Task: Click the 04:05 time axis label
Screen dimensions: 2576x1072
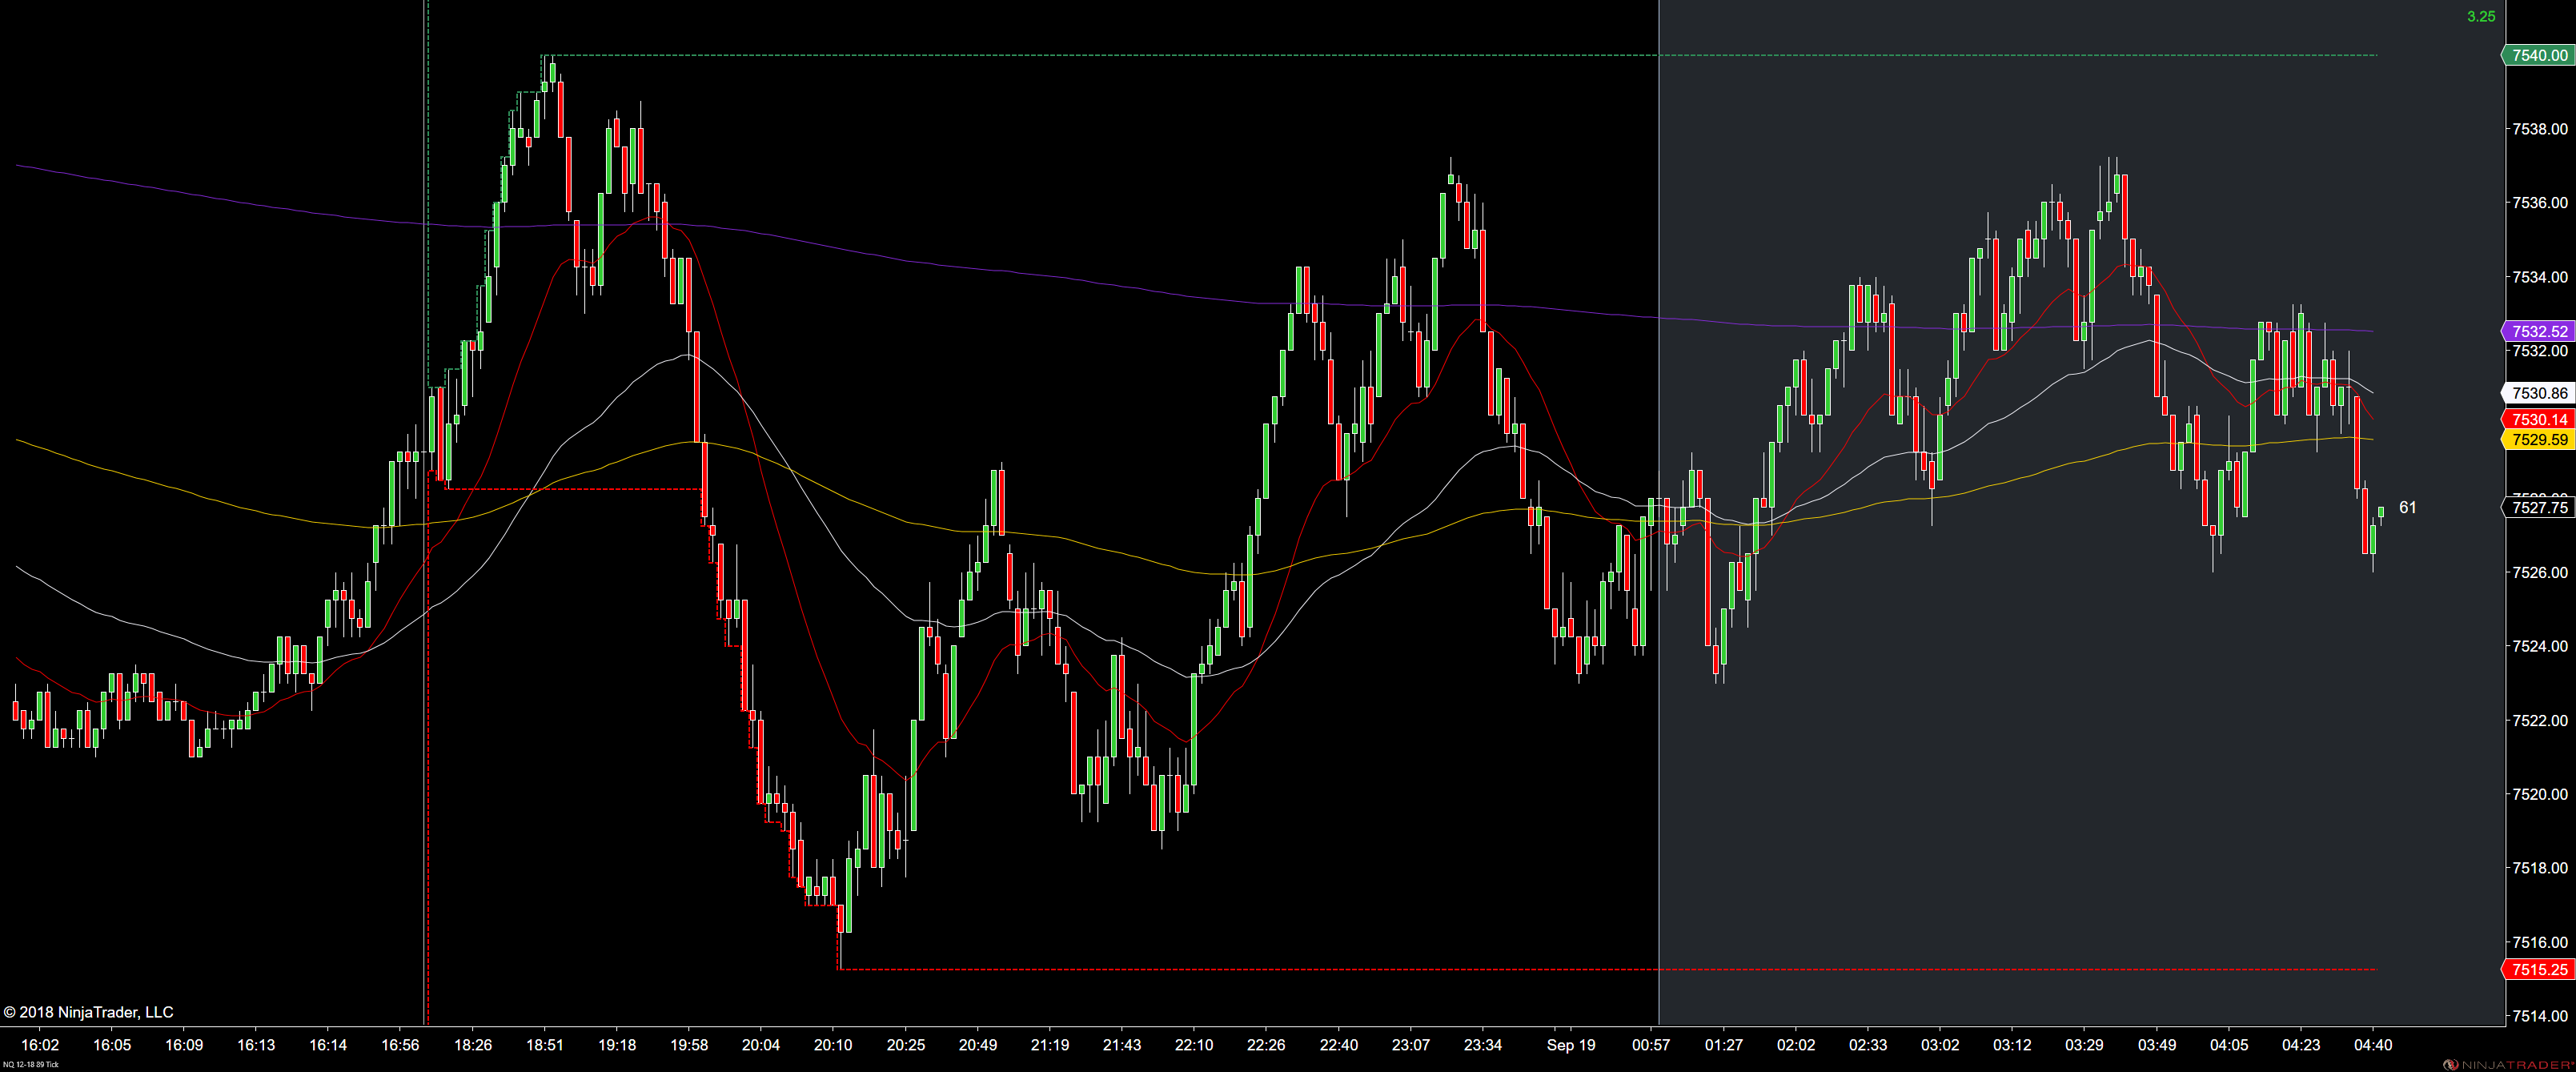Action: [x=2229, y=1045]
